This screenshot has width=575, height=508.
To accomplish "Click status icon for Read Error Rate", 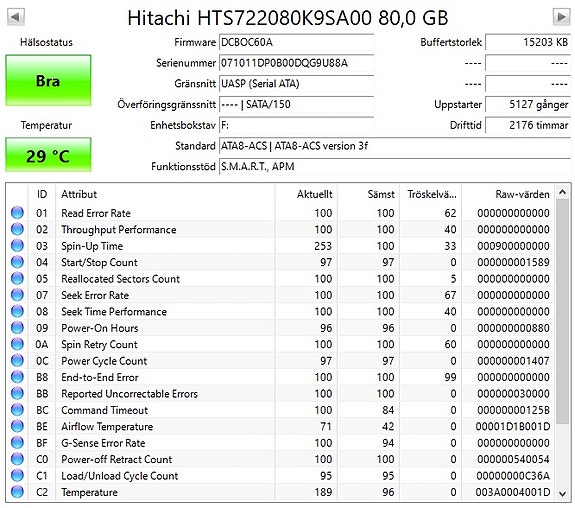I will (17, 213).
